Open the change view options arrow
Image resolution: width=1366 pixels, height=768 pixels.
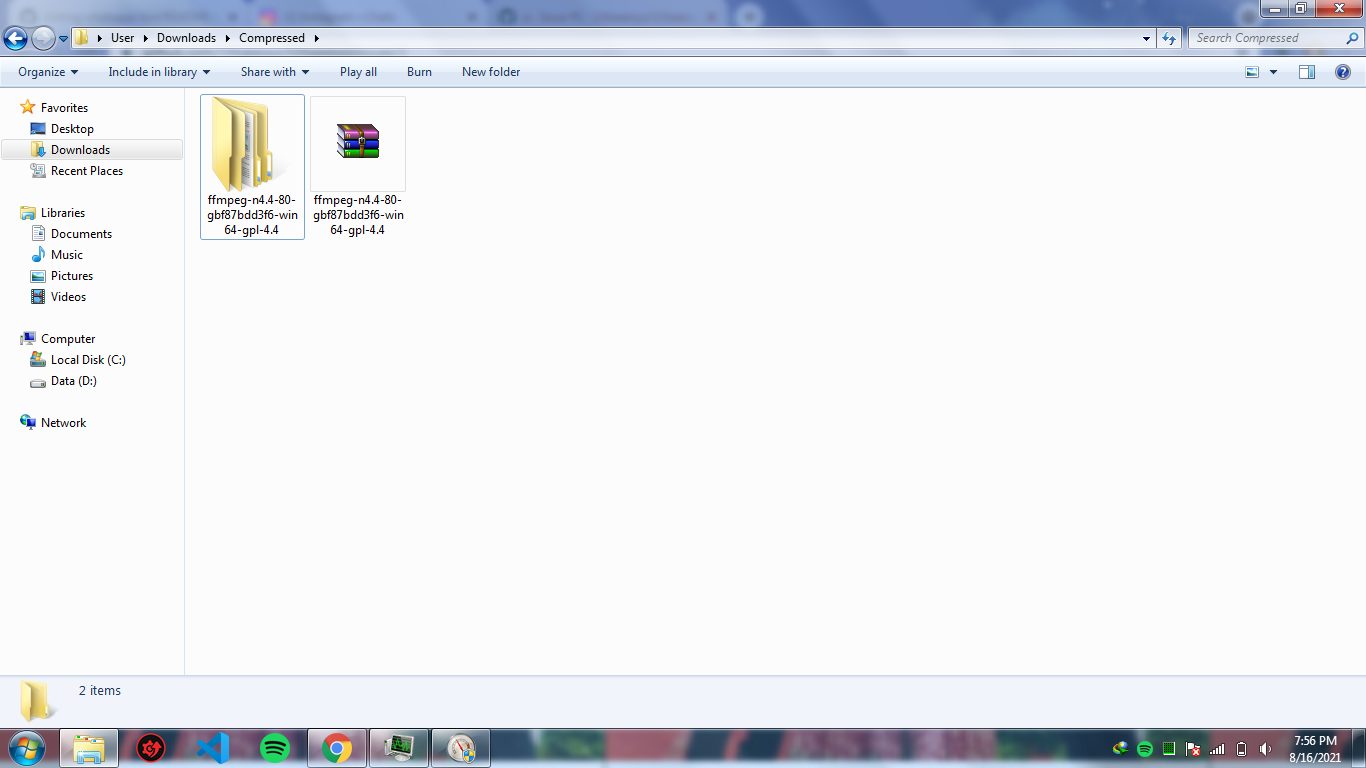[x=1273, y=72]
